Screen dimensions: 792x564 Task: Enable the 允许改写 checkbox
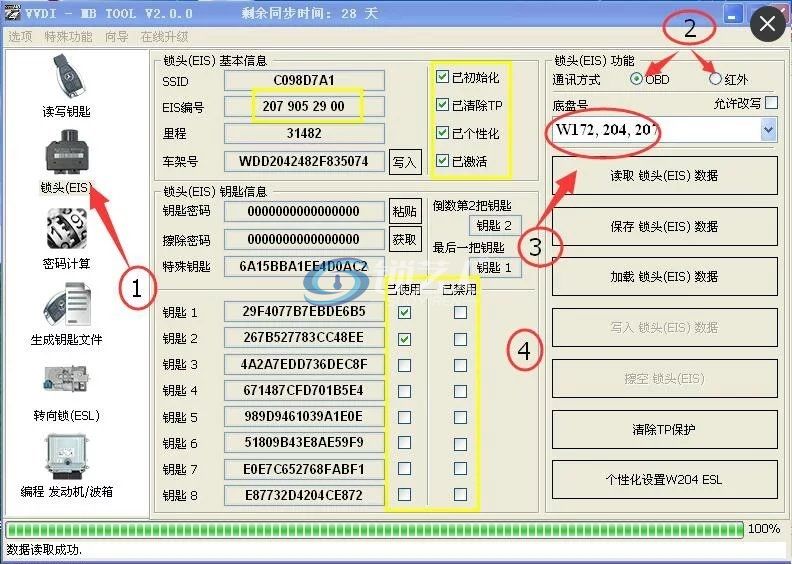tap(771, 102)
